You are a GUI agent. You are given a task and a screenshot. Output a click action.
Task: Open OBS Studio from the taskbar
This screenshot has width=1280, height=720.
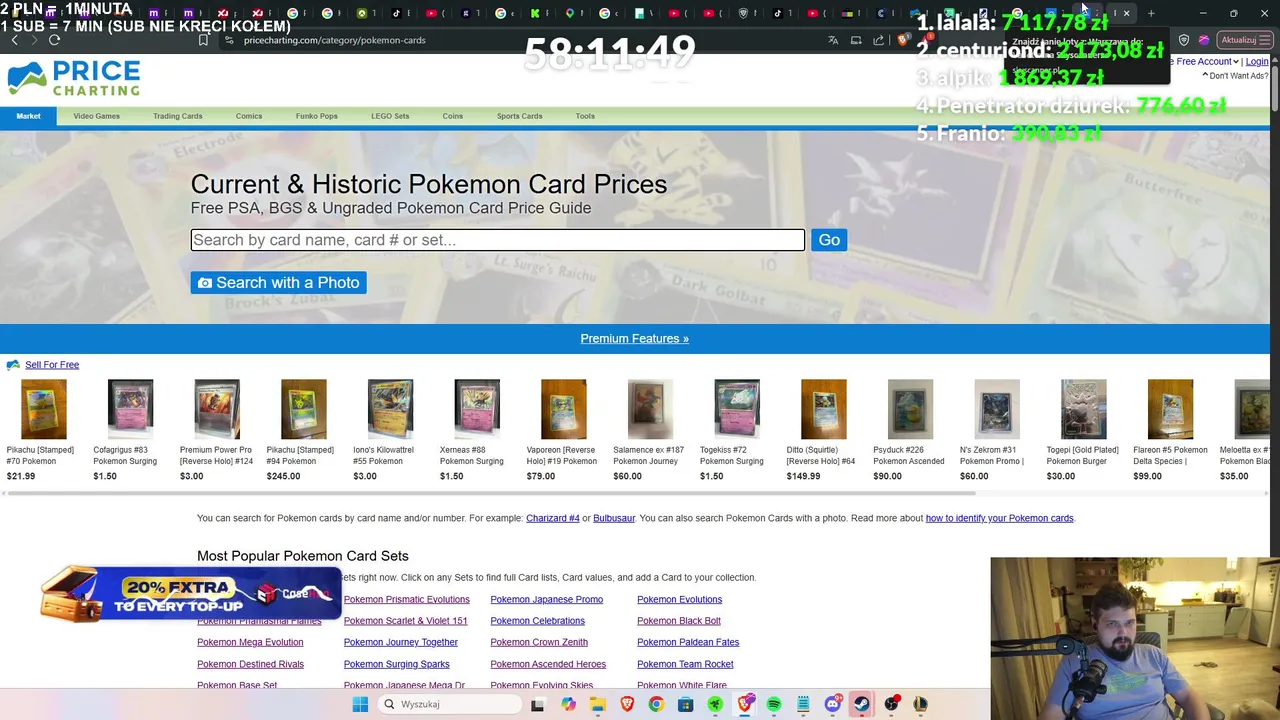(891, 704)
